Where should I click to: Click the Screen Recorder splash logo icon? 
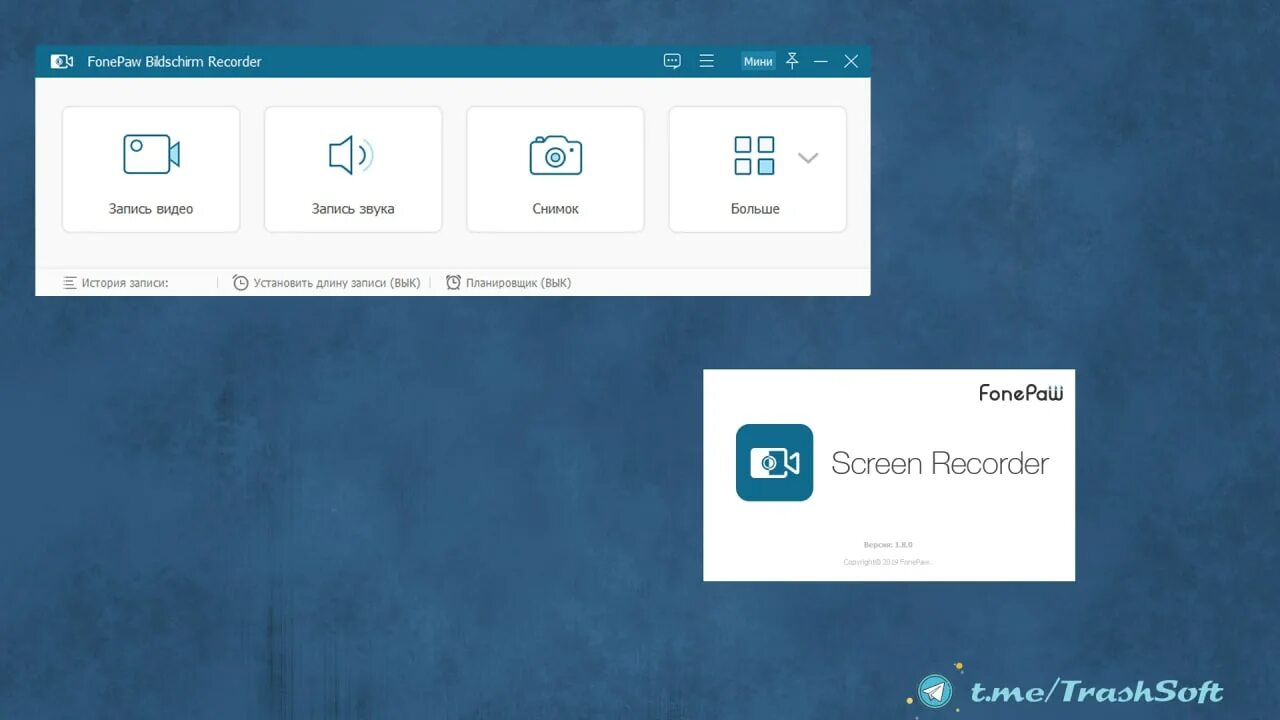774,462
